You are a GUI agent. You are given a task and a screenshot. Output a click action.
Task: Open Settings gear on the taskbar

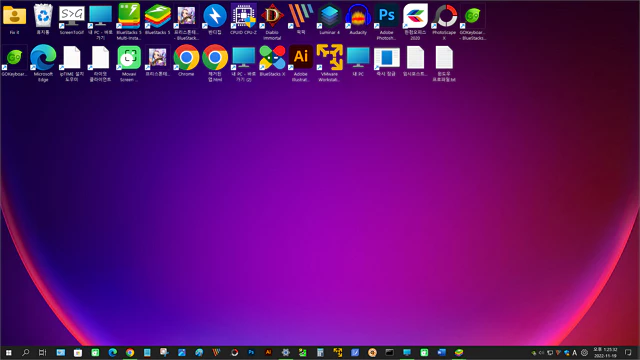[x=286, y=352]
